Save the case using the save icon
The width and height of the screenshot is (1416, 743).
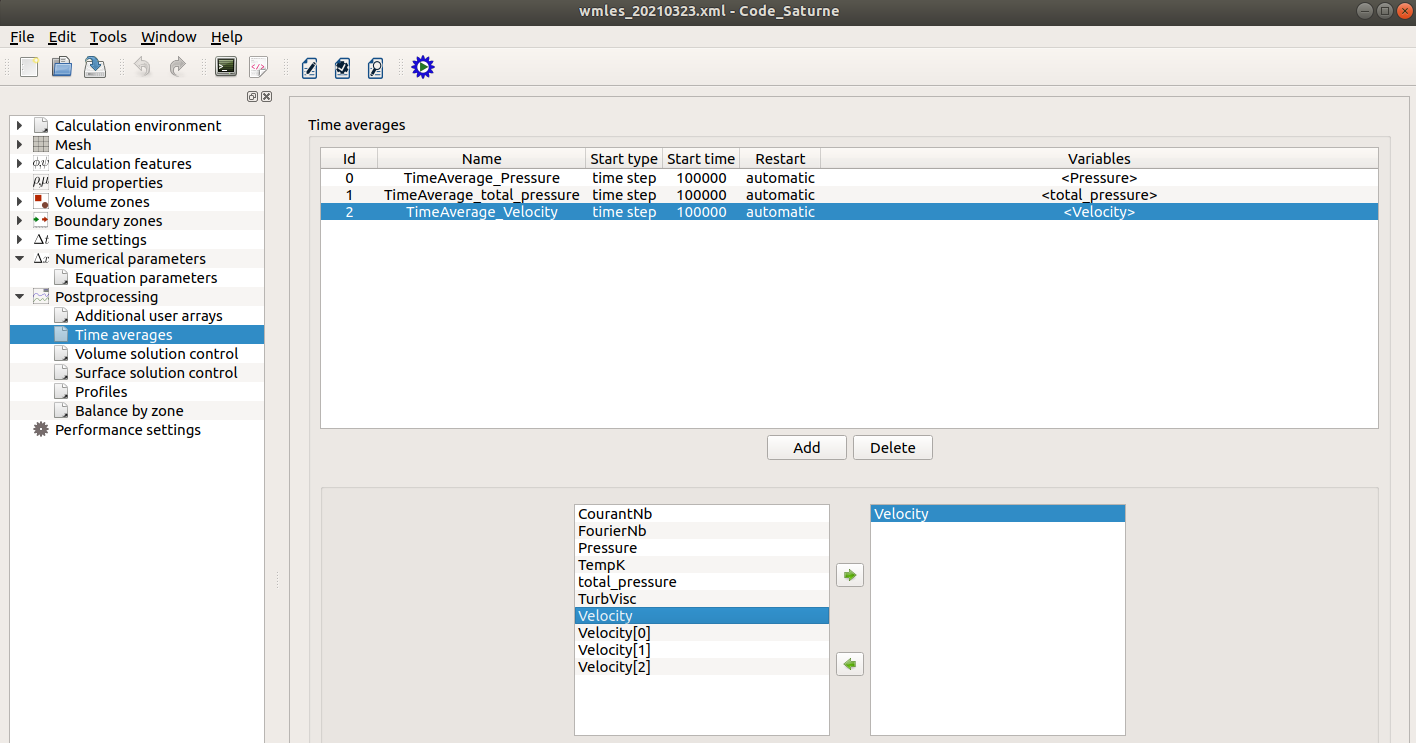95,67
